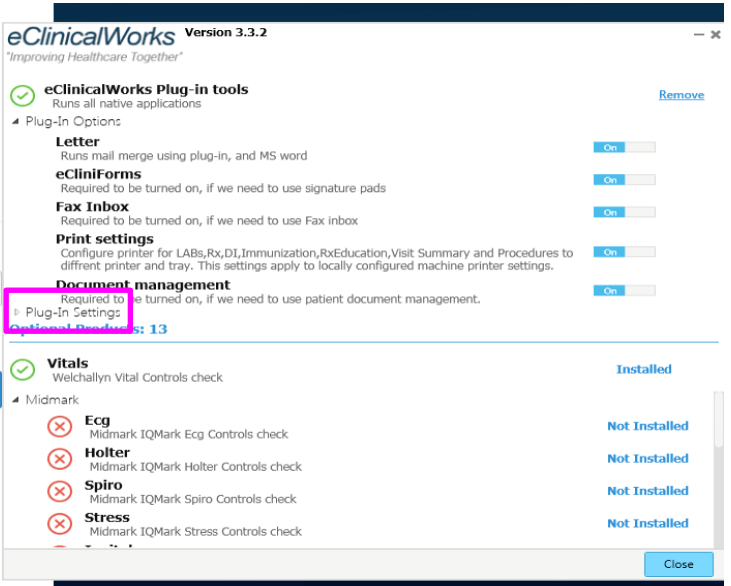Select the eCliniForms option title
This screenshot has width=731, height=586.
pyautogui.click(x=98, y=174)
